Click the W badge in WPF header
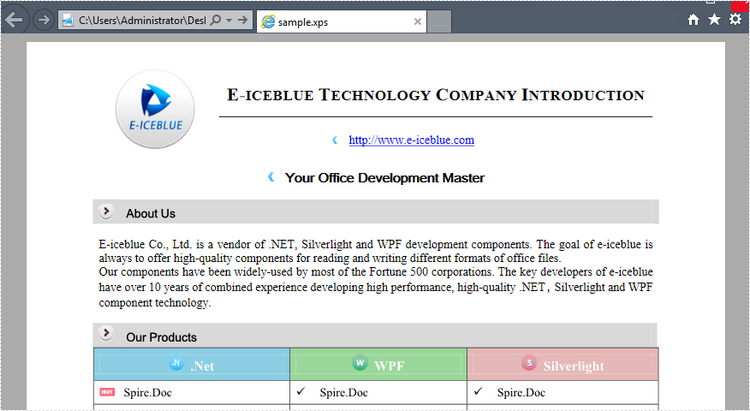This screenshot has height=411, width=750. coord(360,363)
